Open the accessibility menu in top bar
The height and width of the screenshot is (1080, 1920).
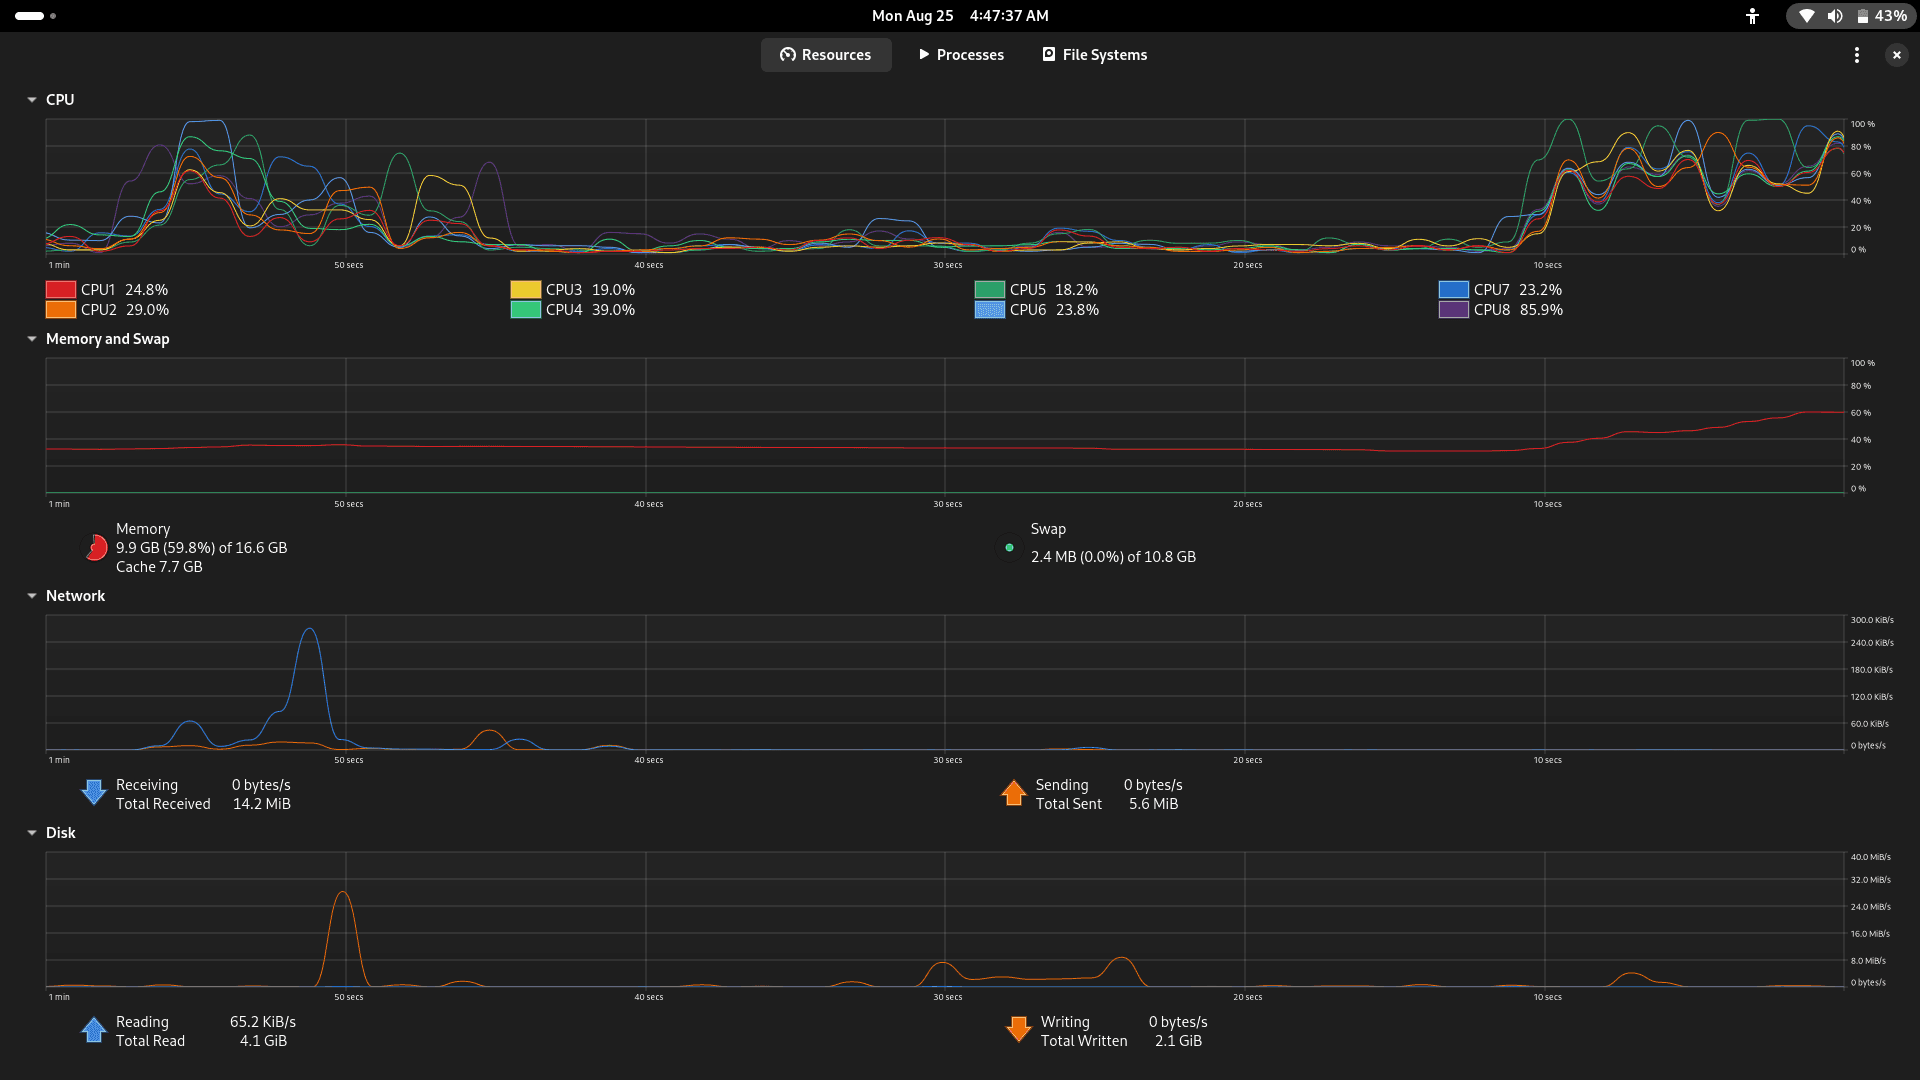coord(1752,16)
